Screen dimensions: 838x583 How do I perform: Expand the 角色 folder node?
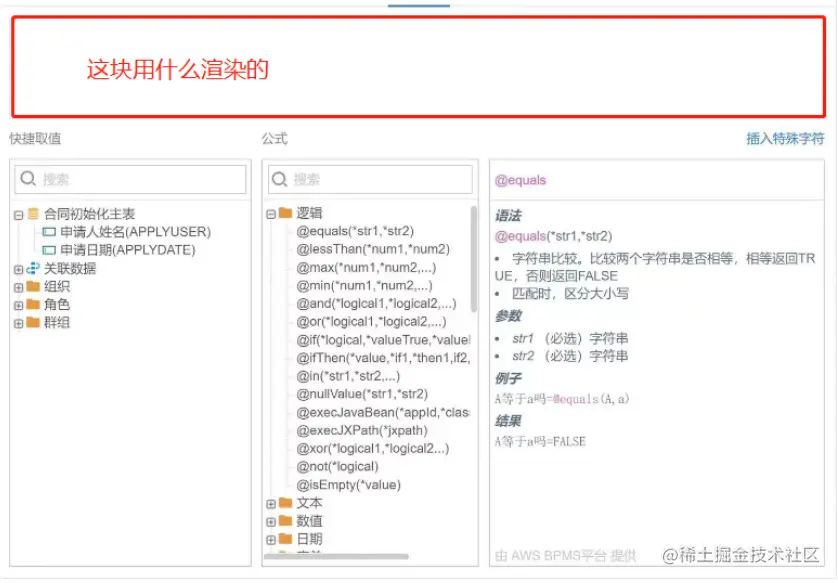pos(19,306)
